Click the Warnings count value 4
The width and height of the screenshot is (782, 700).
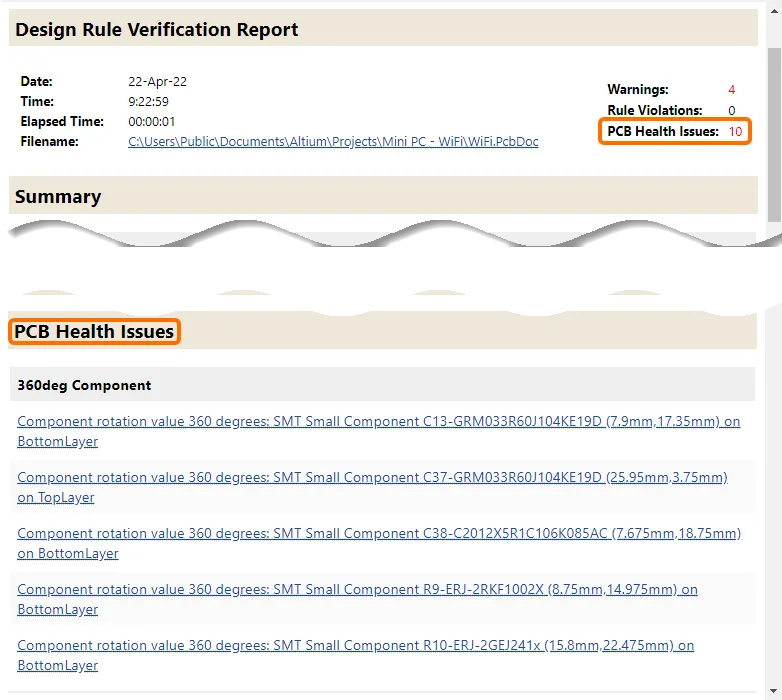point(731,90)
